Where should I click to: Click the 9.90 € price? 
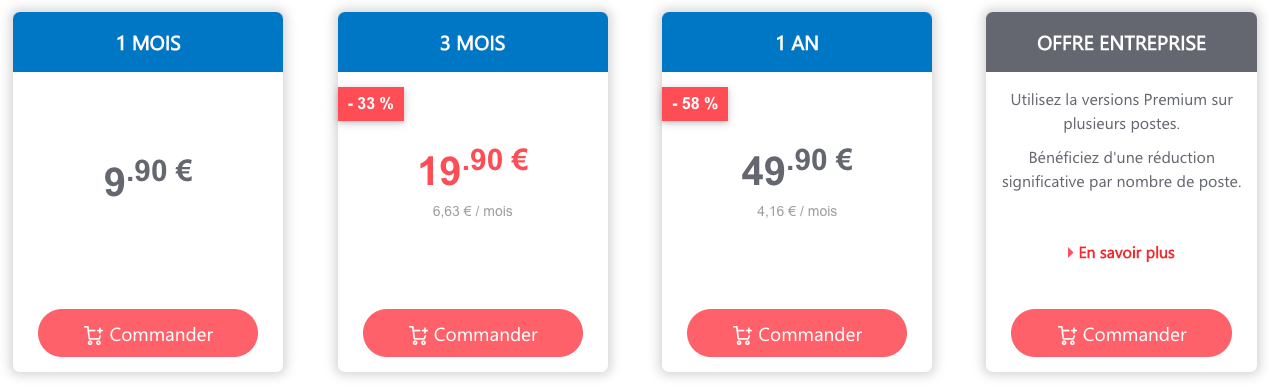[148, 177]
